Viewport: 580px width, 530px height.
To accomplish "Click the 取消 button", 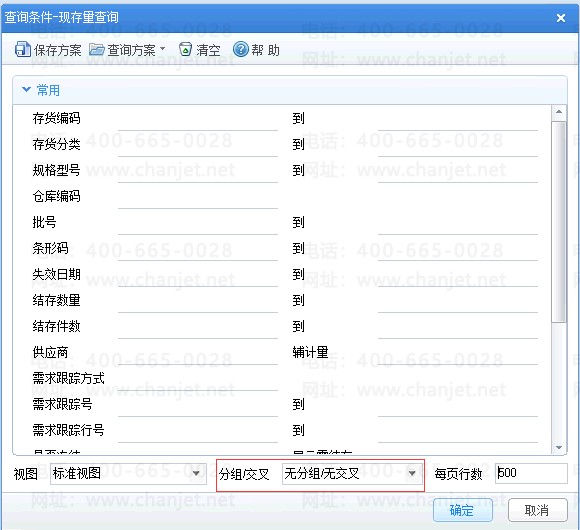I will (537, 510).
